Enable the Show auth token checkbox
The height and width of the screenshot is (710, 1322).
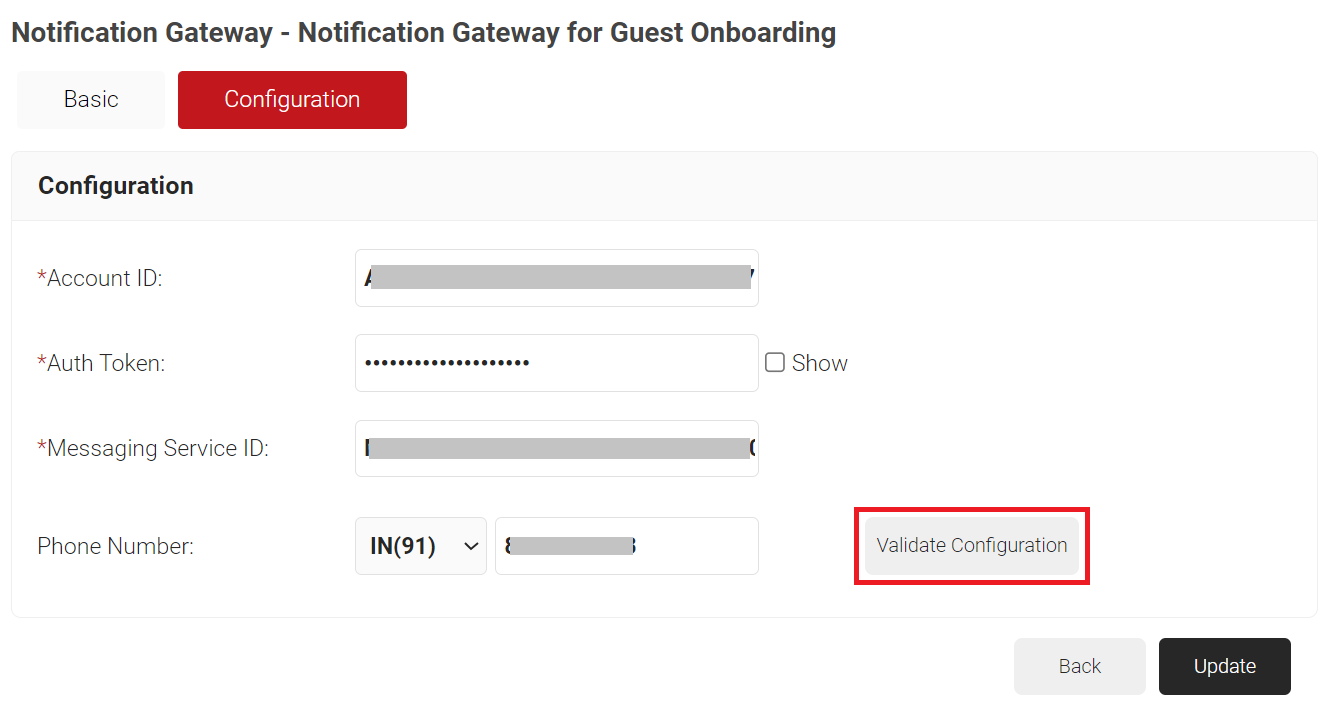[x=775, y=363]
